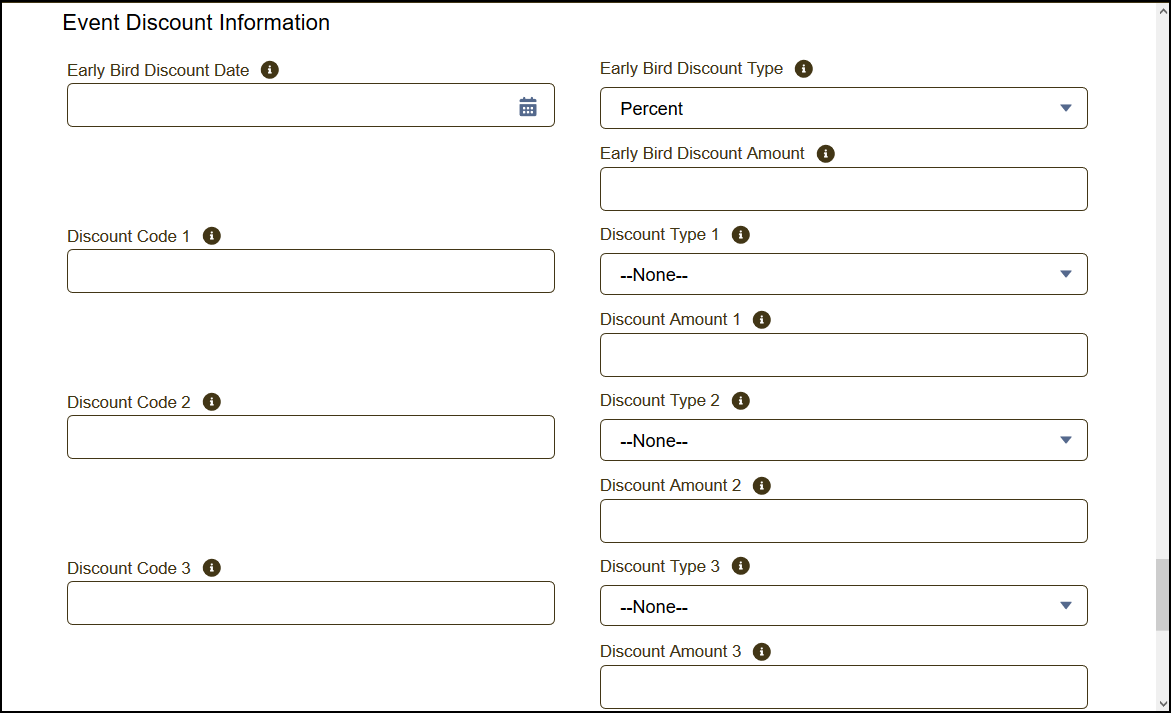1171x713 pixels.
Task: Open the Discount Type 2 picklist
Action: (843, 440)
